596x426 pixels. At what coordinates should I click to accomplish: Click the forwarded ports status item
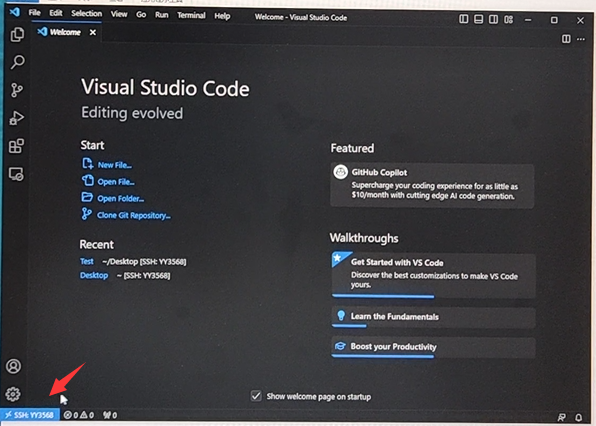(x=110, y=415)
